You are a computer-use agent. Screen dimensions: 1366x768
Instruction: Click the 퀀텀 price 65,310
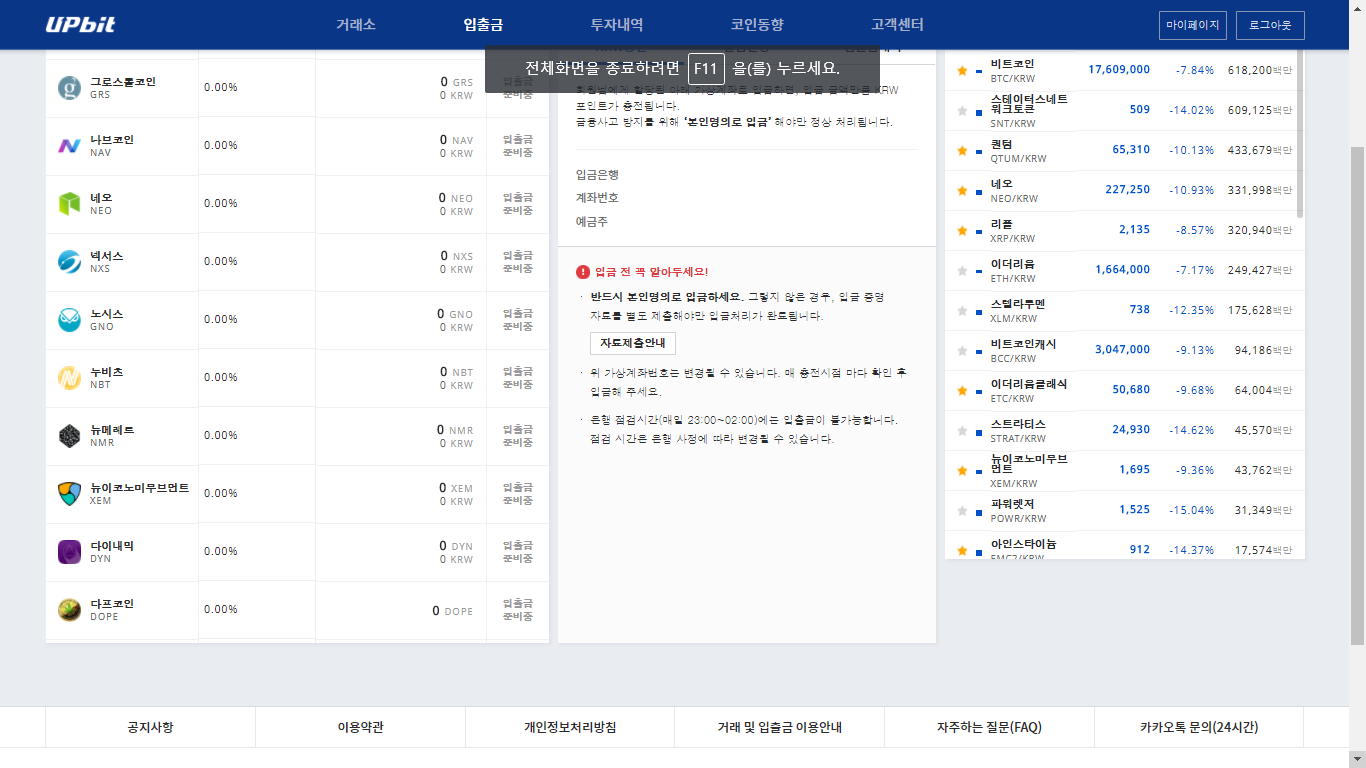pyautogui.click(x=1131, y=150)
